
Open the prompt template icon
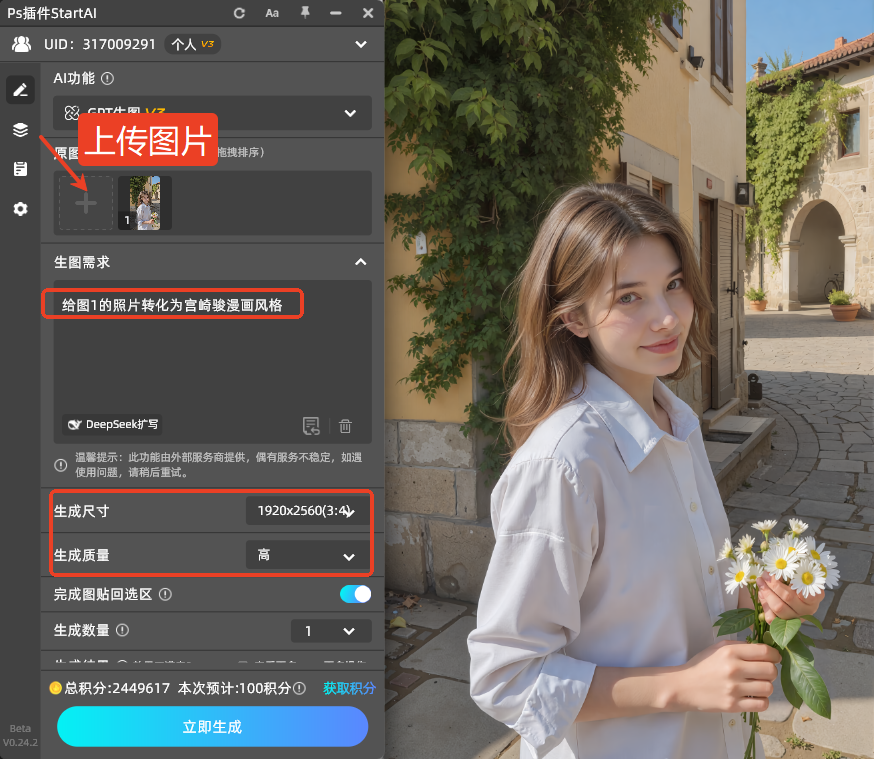point(311,426)
